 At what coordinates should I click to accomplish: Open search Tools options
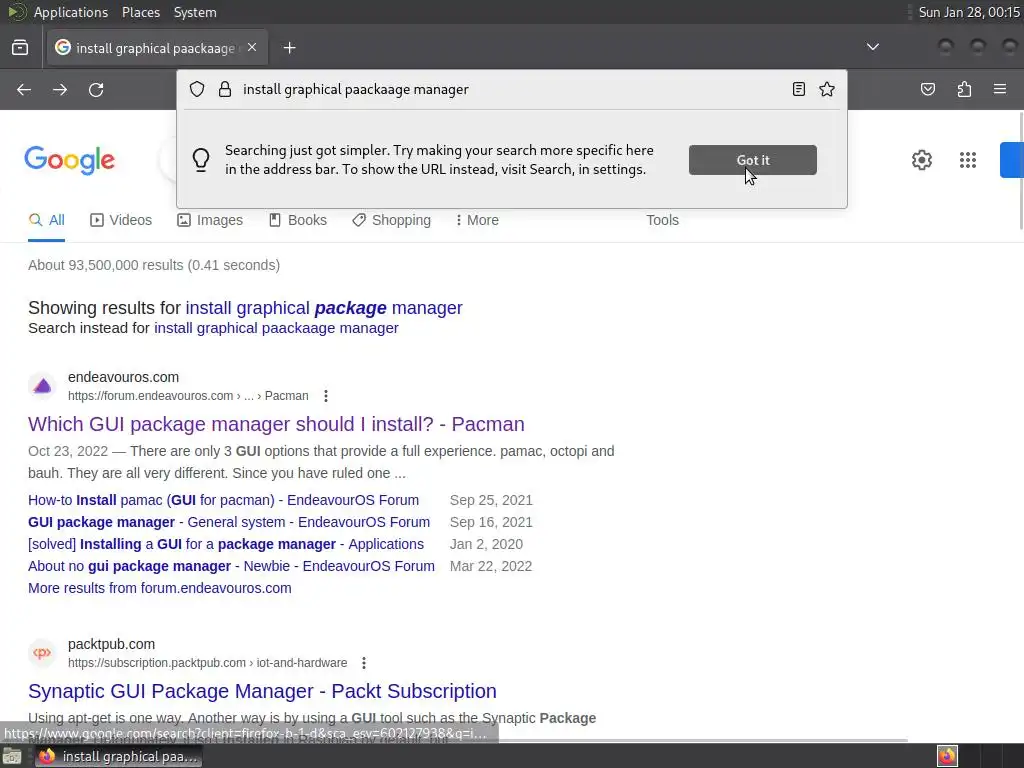662,221
